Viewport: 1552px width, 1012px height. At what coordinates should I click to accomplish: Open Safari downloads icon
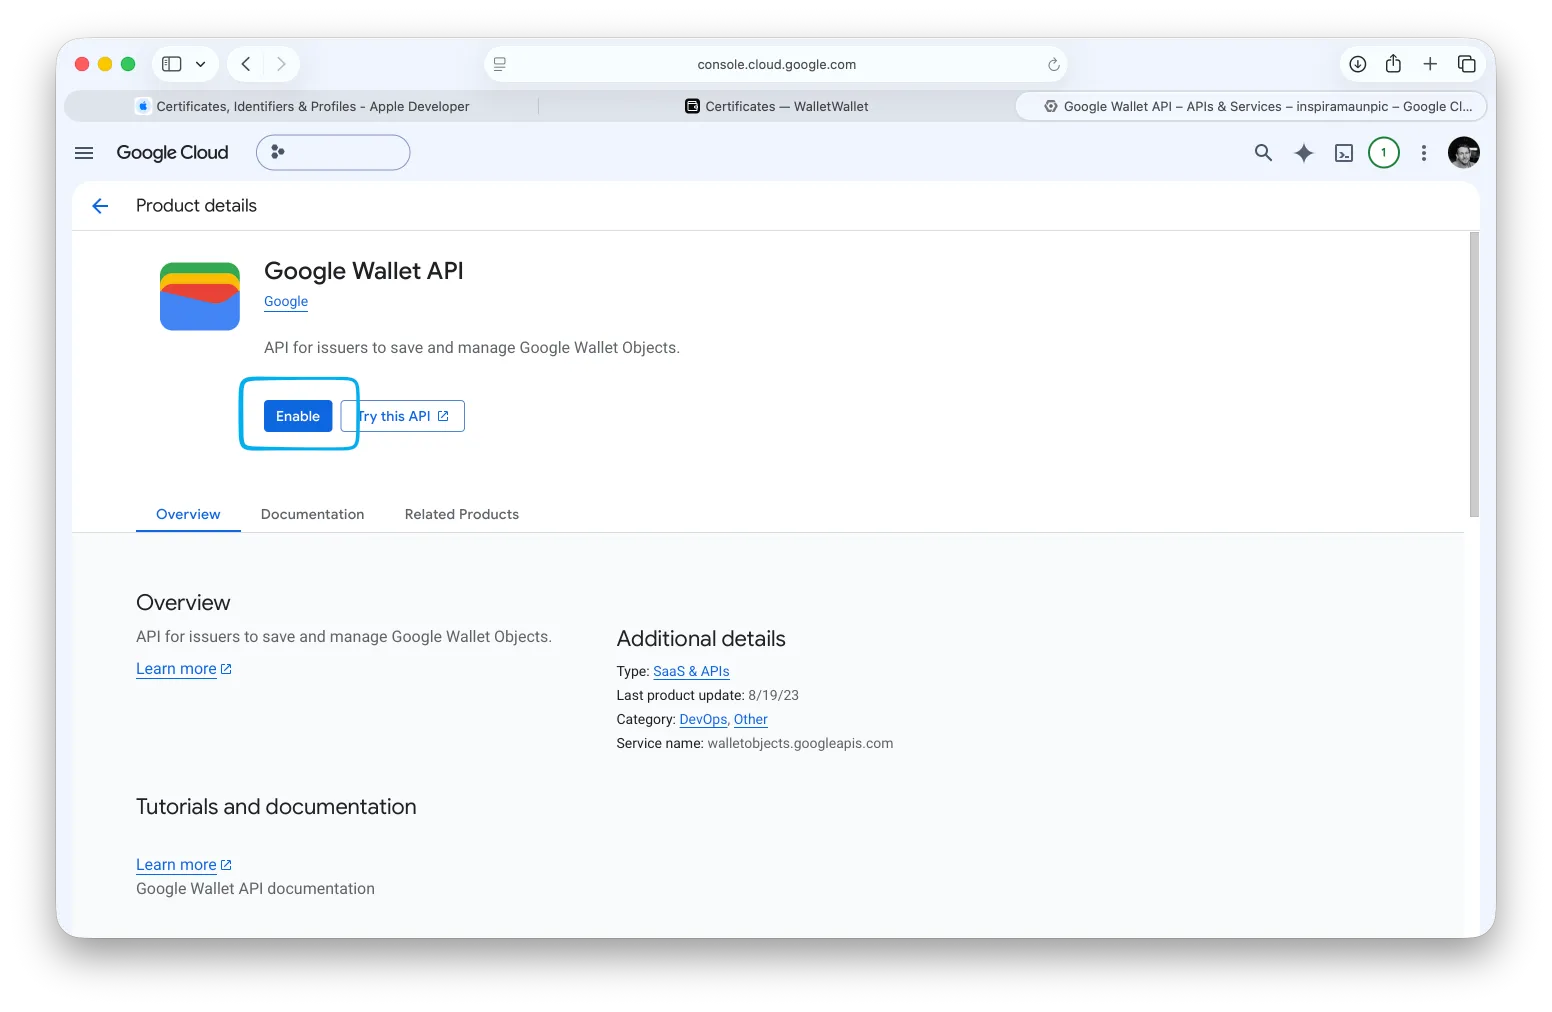[1358, 64]
